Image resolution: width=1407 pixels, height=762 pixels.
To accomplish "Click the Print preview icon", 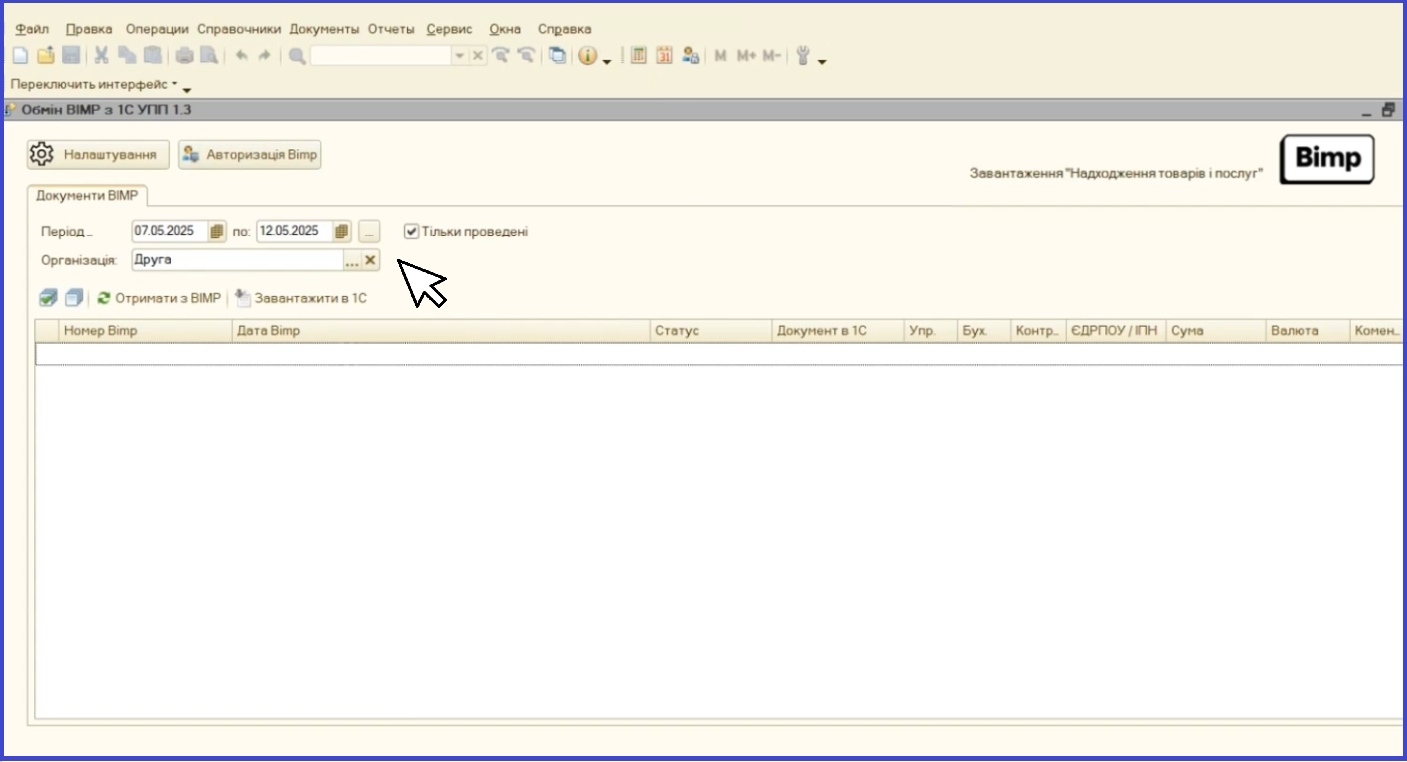I will 209,57.
